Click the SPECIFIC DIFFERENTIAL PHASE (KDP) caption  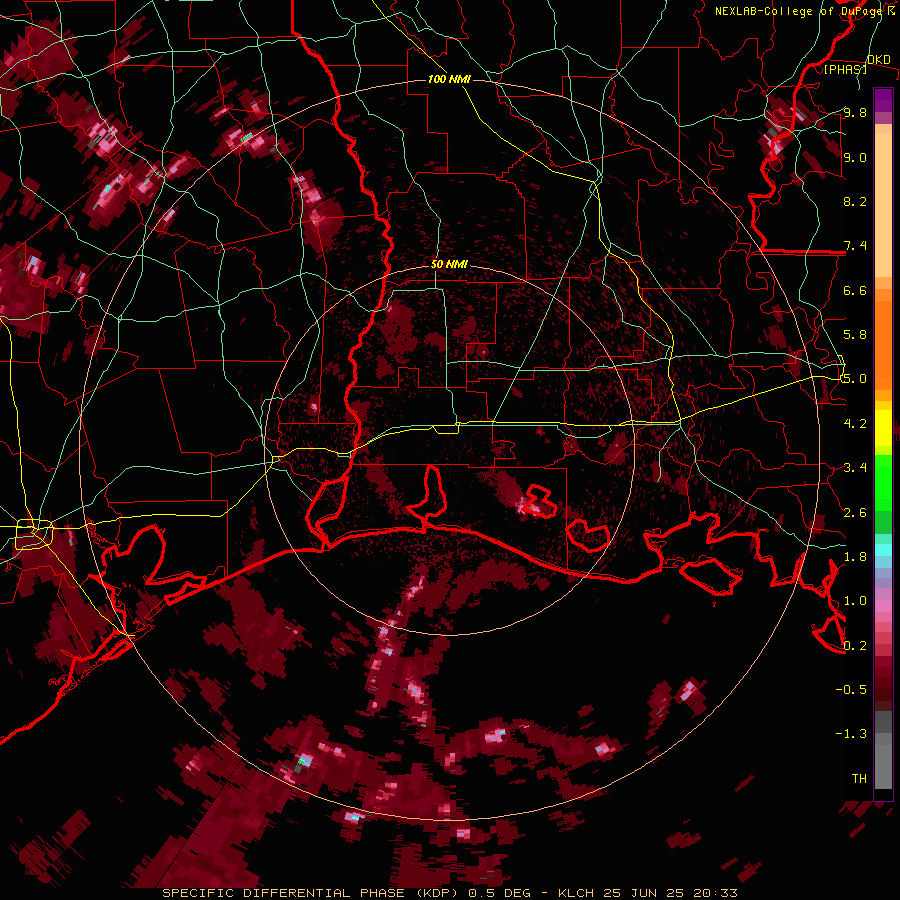pyautogui.click(x=310, y=893)
